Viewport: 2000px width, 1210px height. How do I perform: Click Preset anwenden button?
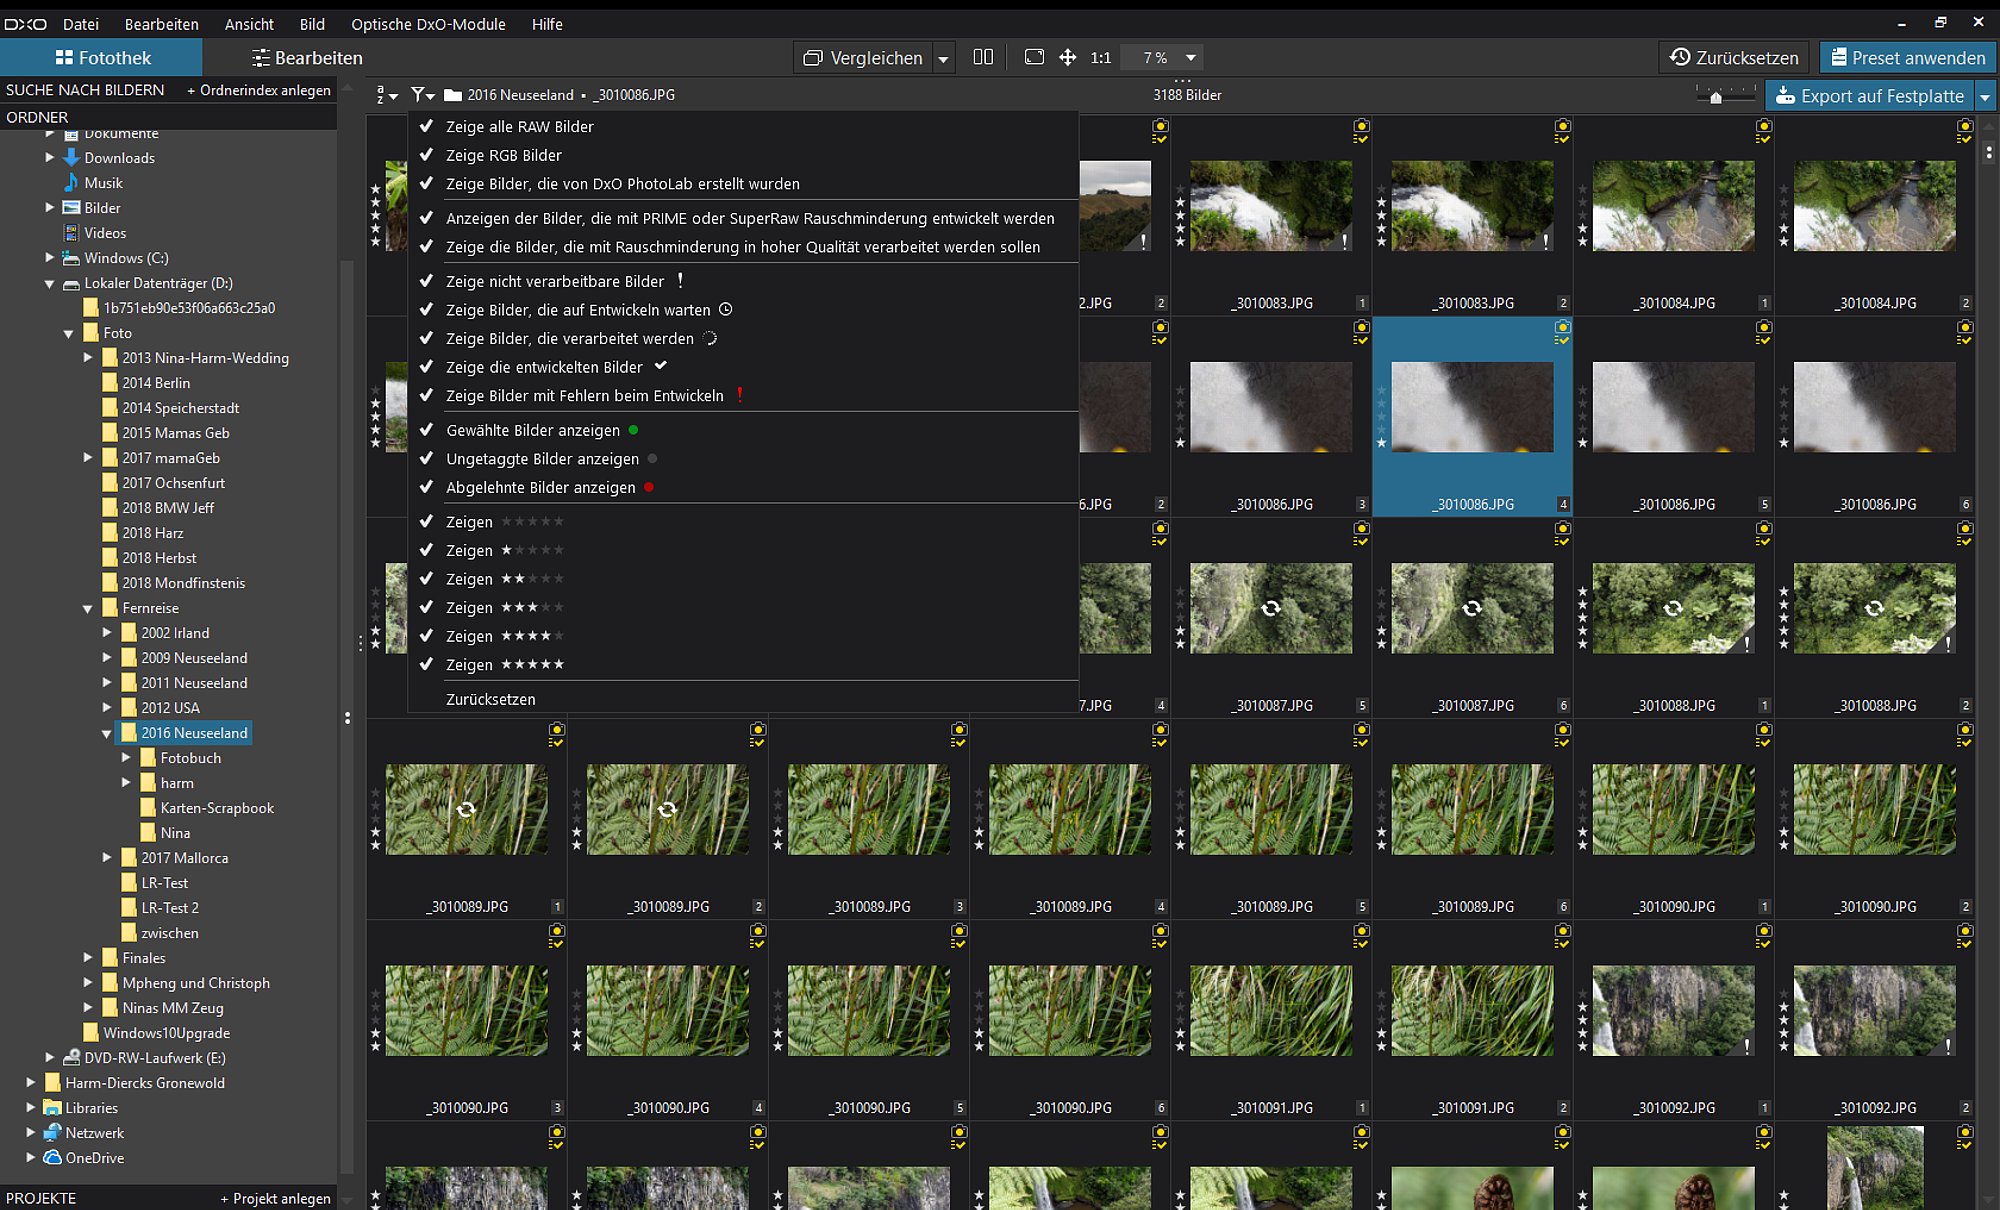[1908, 58]
